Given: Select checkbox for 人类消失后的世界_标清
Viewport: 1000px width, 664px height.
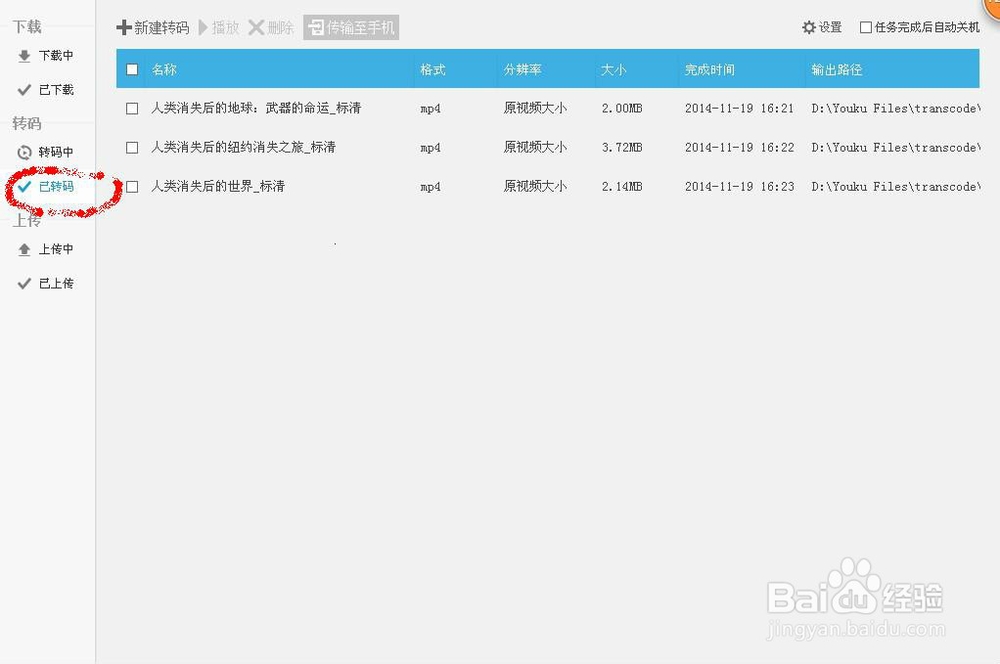Looking at the screenshot, I should coord(131,186).
